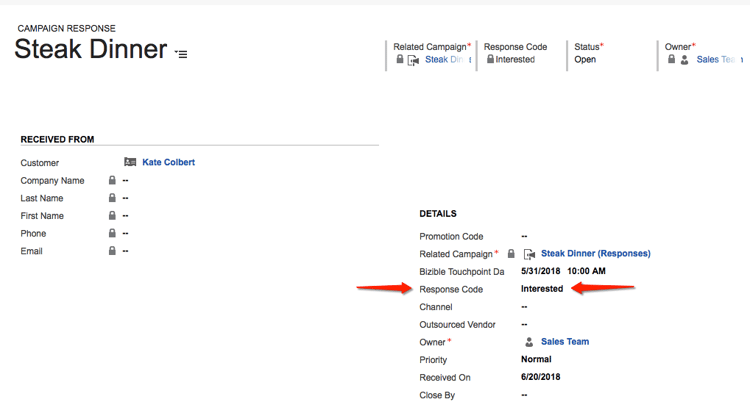The image size is (750, 413).
Task: Click CAMPAIGN RESPONSE entity label
Action: pos(66,29)
